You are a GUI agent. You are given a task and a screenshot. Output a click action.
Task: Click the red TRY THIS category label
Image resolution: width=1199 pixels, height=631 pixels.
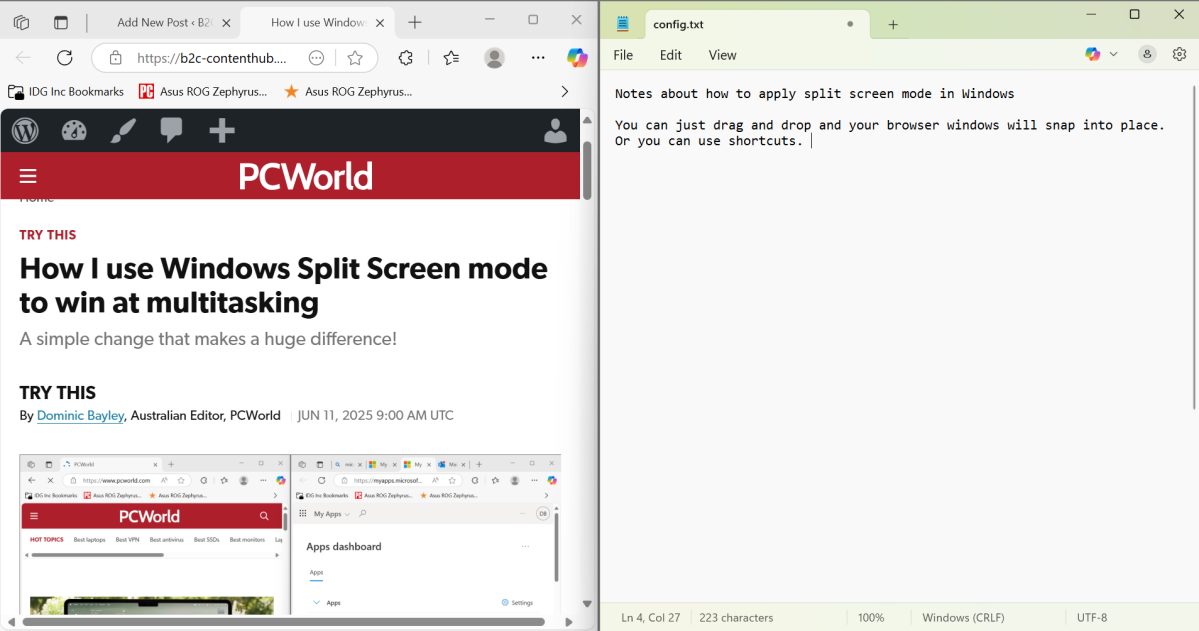click(47, 235)
